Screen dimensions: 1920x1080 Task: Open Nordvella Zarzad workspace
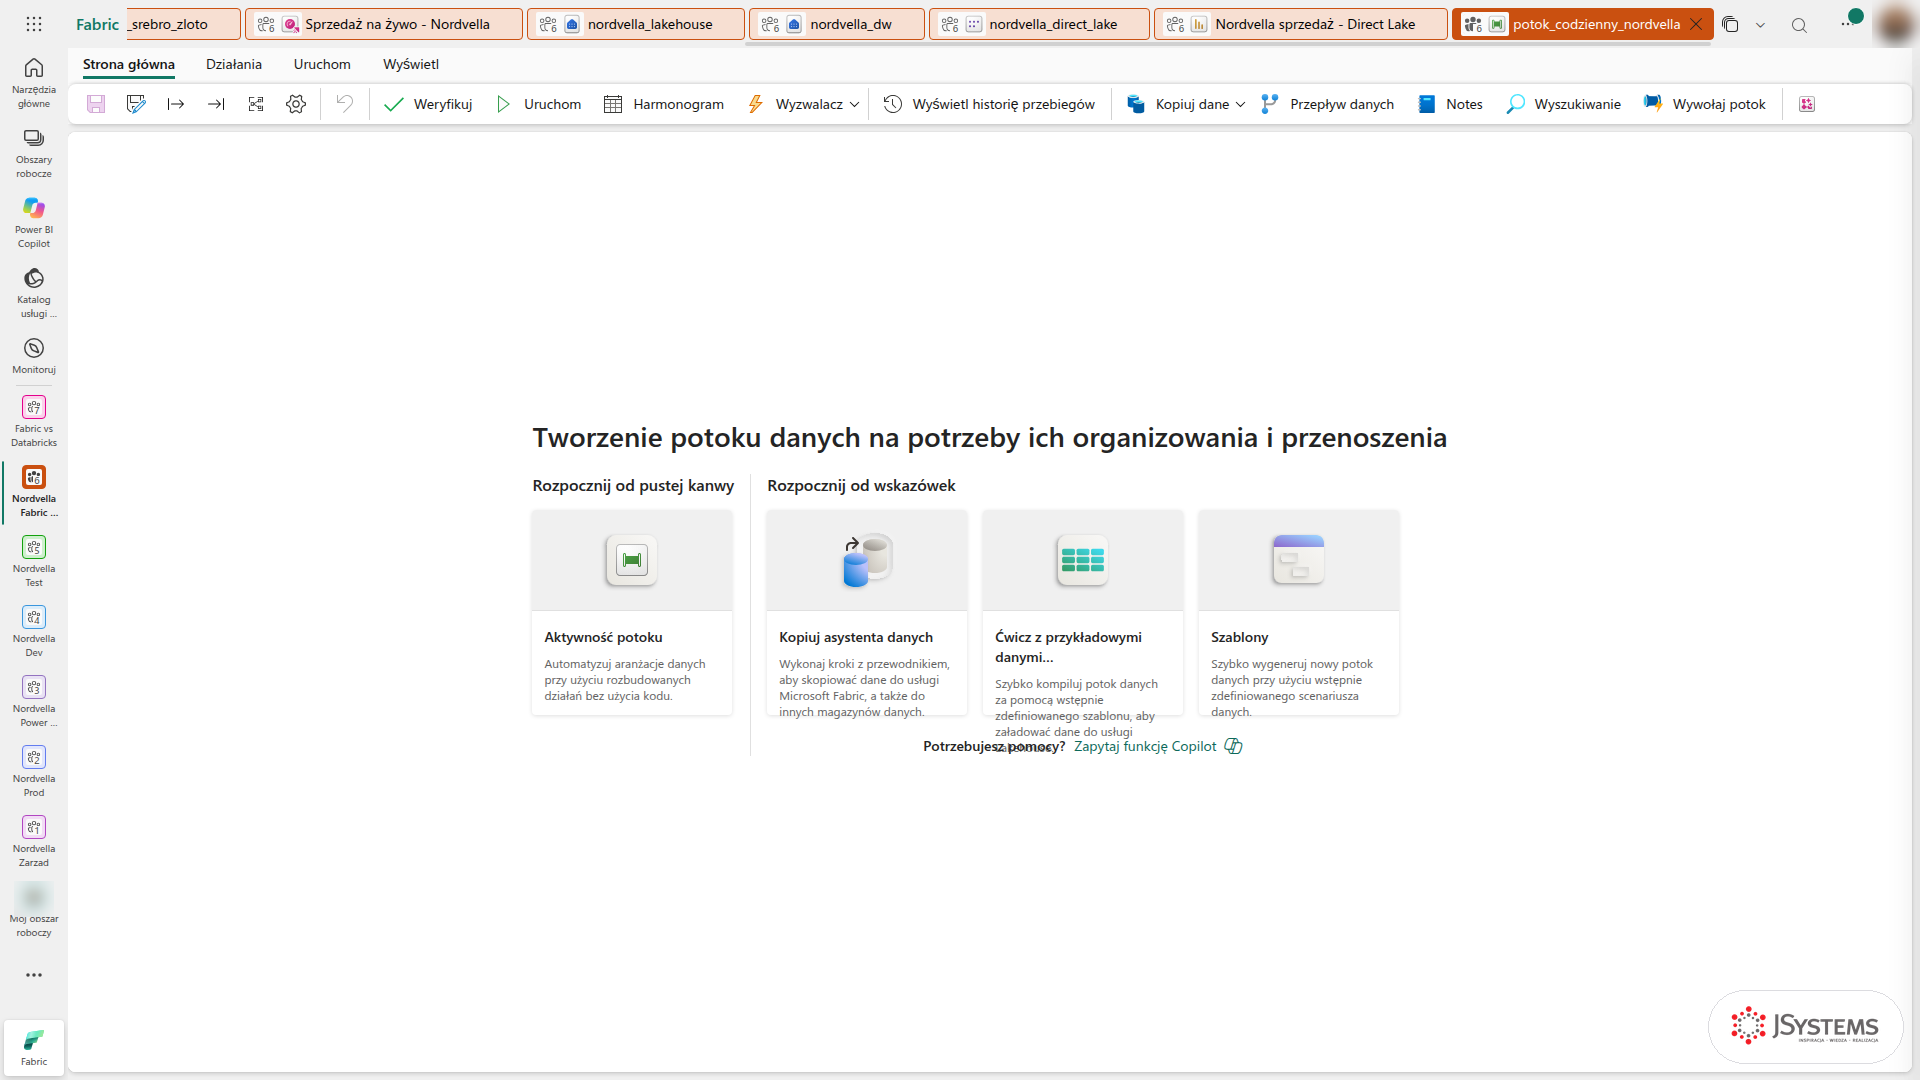(34, 841)
